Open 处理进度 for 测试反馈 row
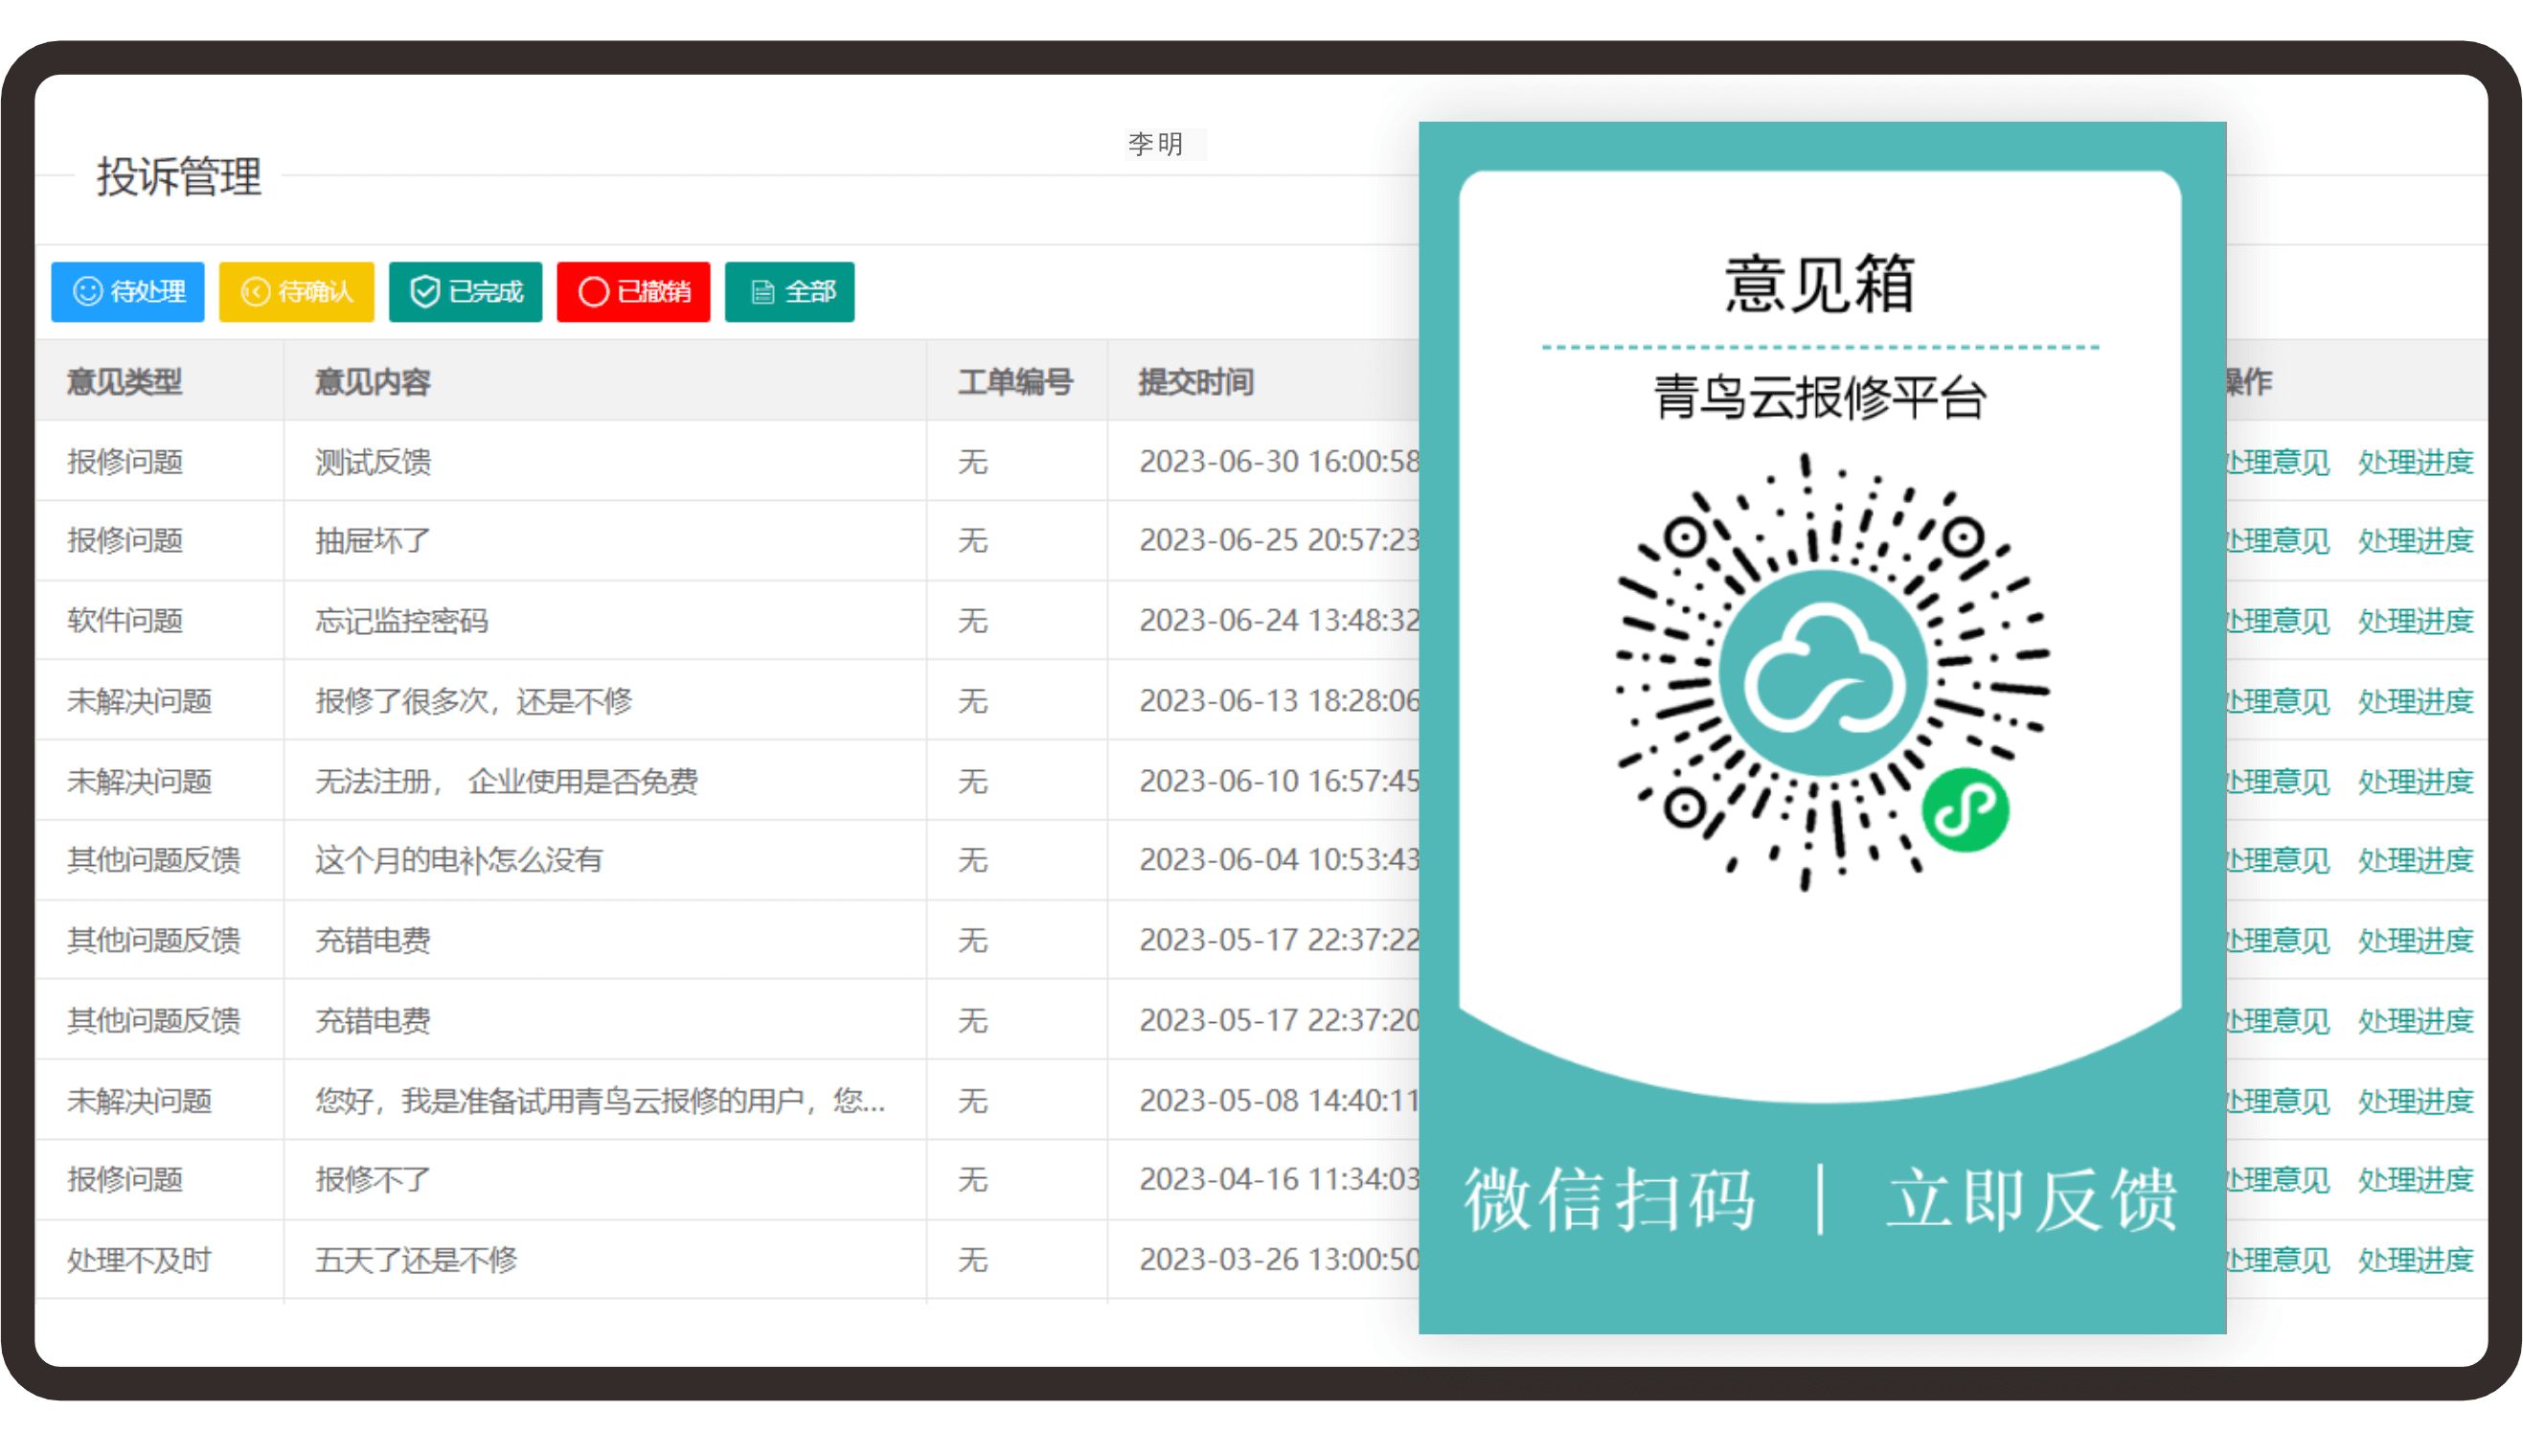 coord(2415,462)
